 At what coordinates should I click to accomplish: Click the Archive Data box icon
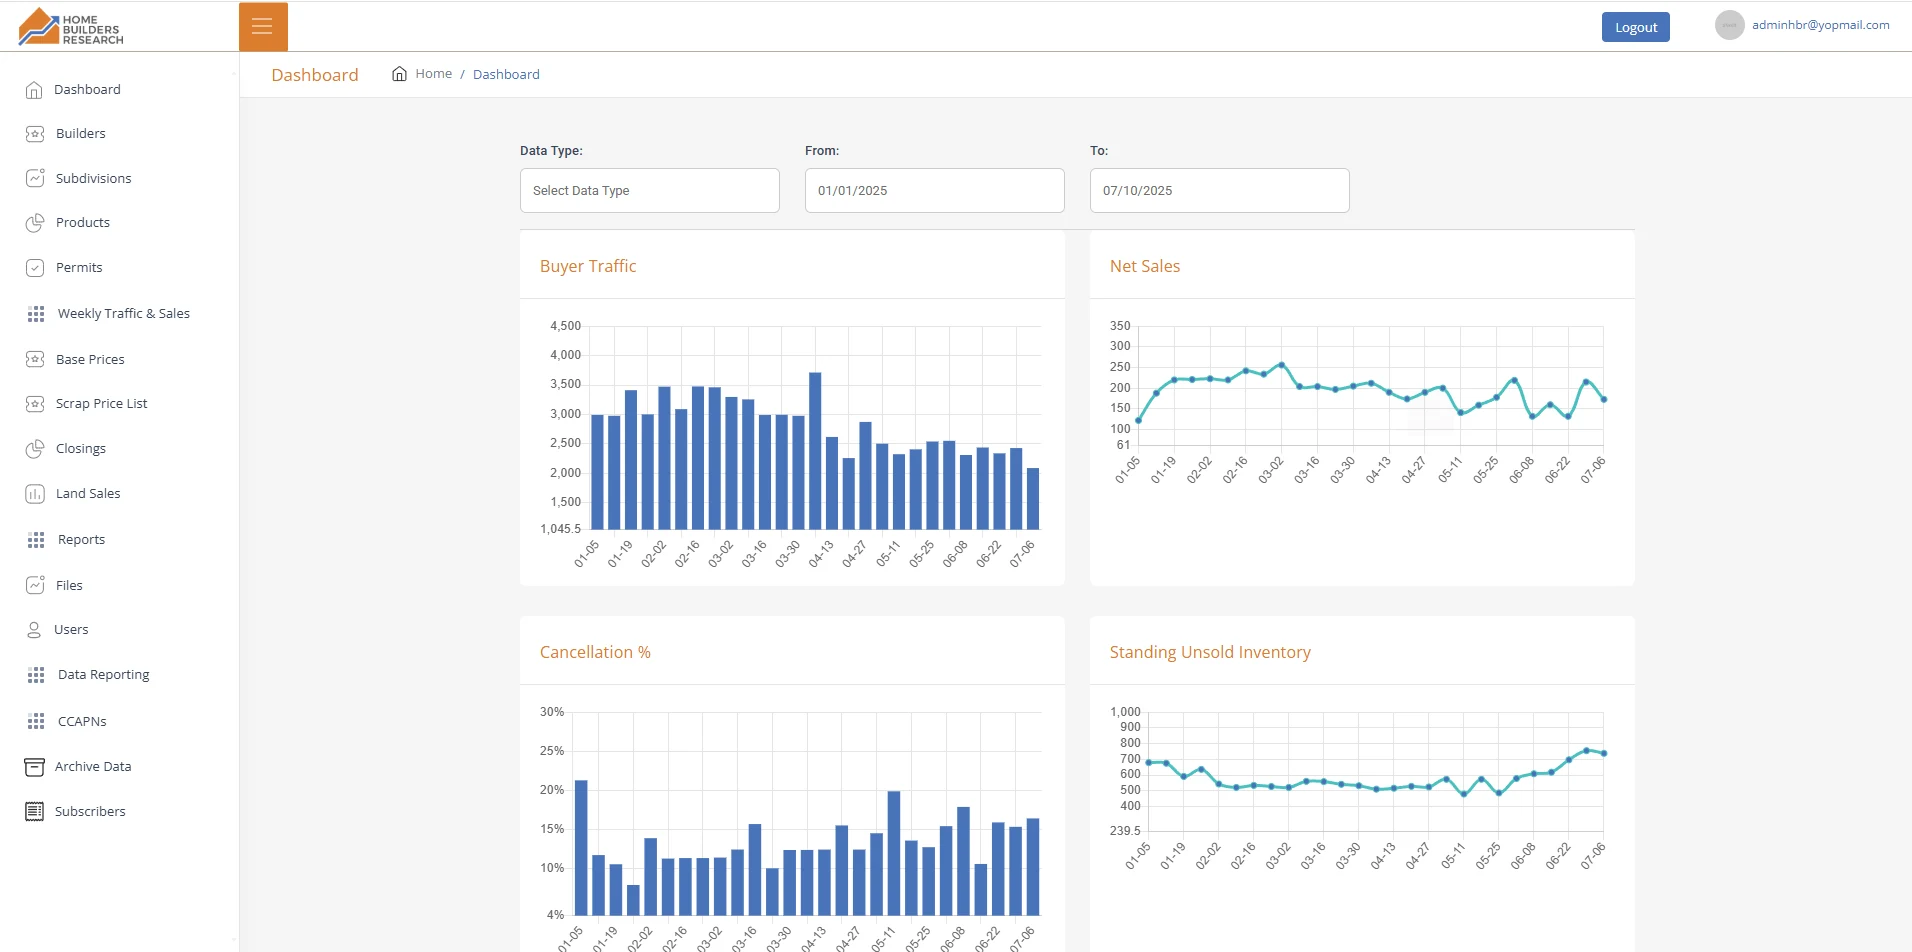coord(34,767)
